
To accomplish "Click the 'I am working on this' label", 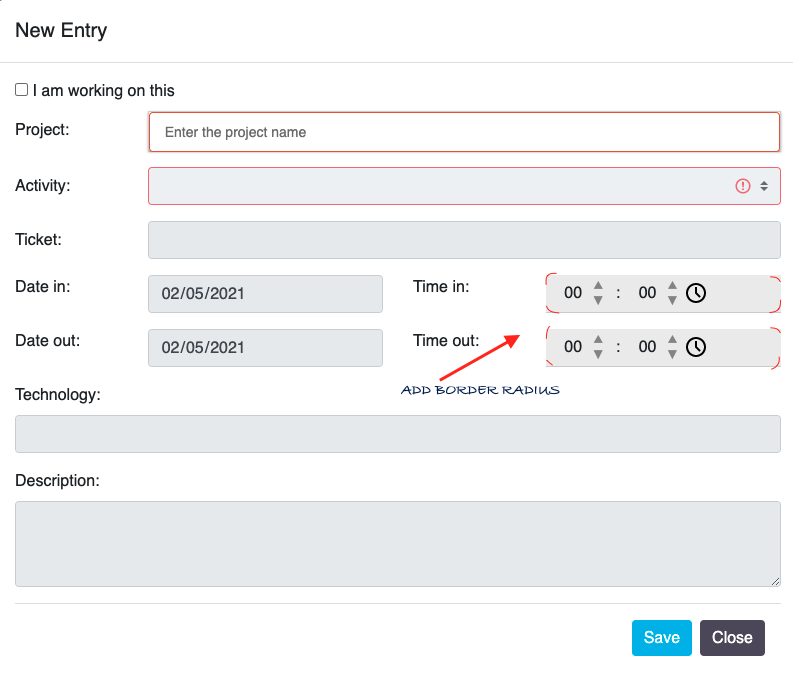I will tap(104, 91).
